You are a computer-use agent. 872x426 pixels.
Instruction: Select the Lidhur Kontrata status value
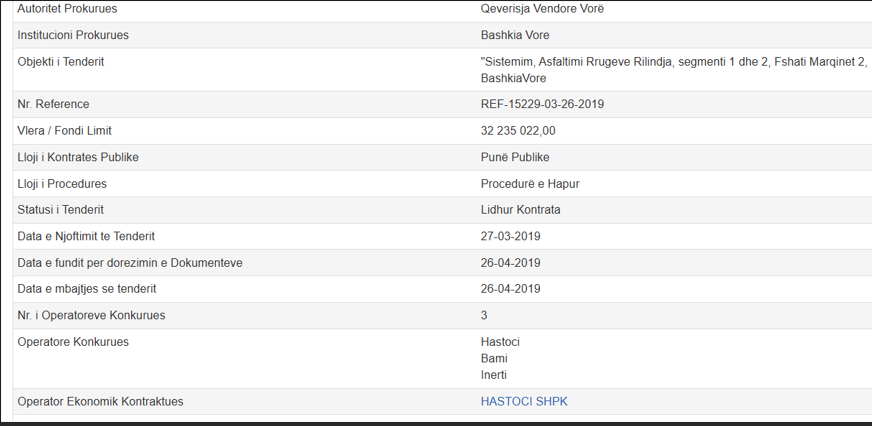tap(520, 210)
